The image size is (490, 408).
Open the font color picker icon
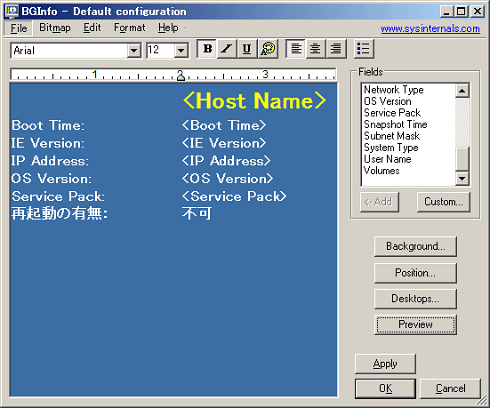click(268, 49)
